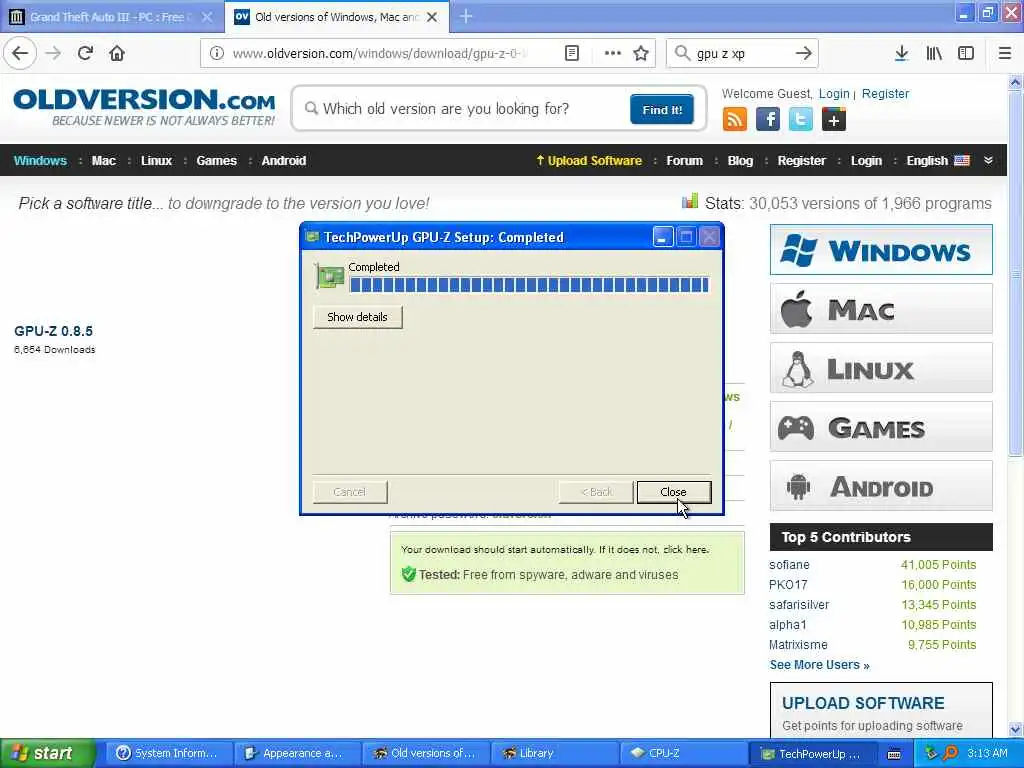Click the browser Back arrow button
1024x768 pixels.
(x=20, y=54)
